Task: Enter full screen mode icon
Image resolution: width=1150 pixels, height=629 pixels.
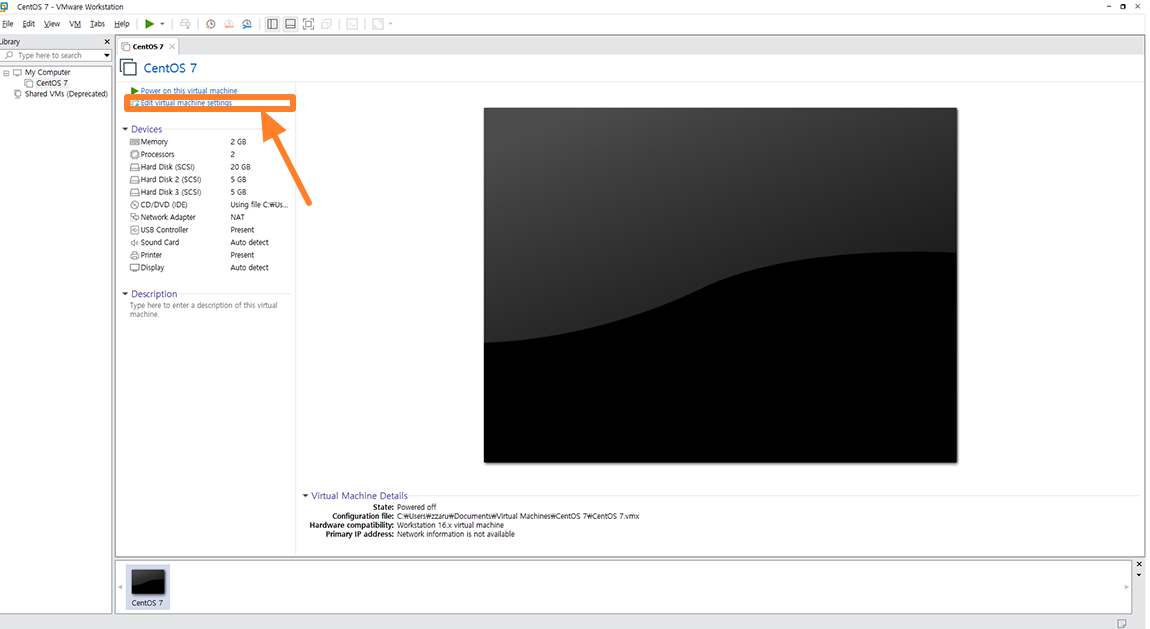Action: 309,24
